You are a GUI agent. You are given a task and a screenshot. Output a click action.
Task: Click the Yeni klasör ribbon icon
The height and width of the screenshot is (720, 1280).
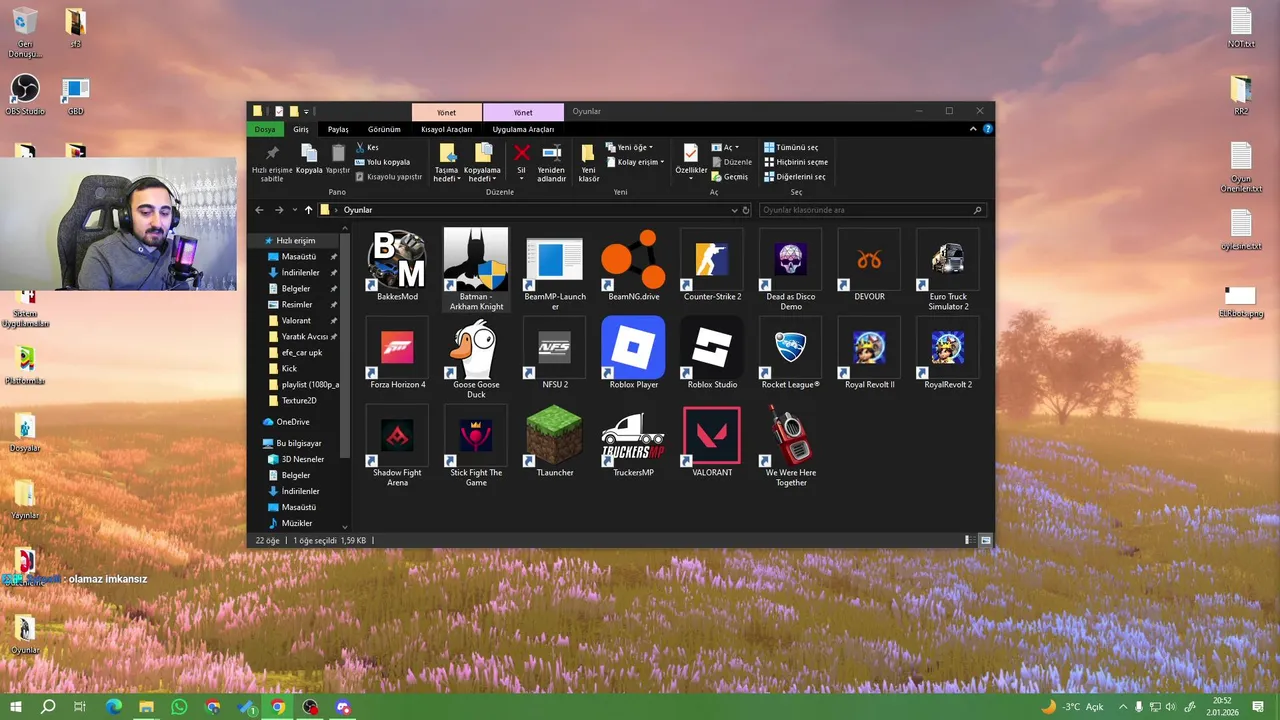pyautogui.click(x=588, y=162)
